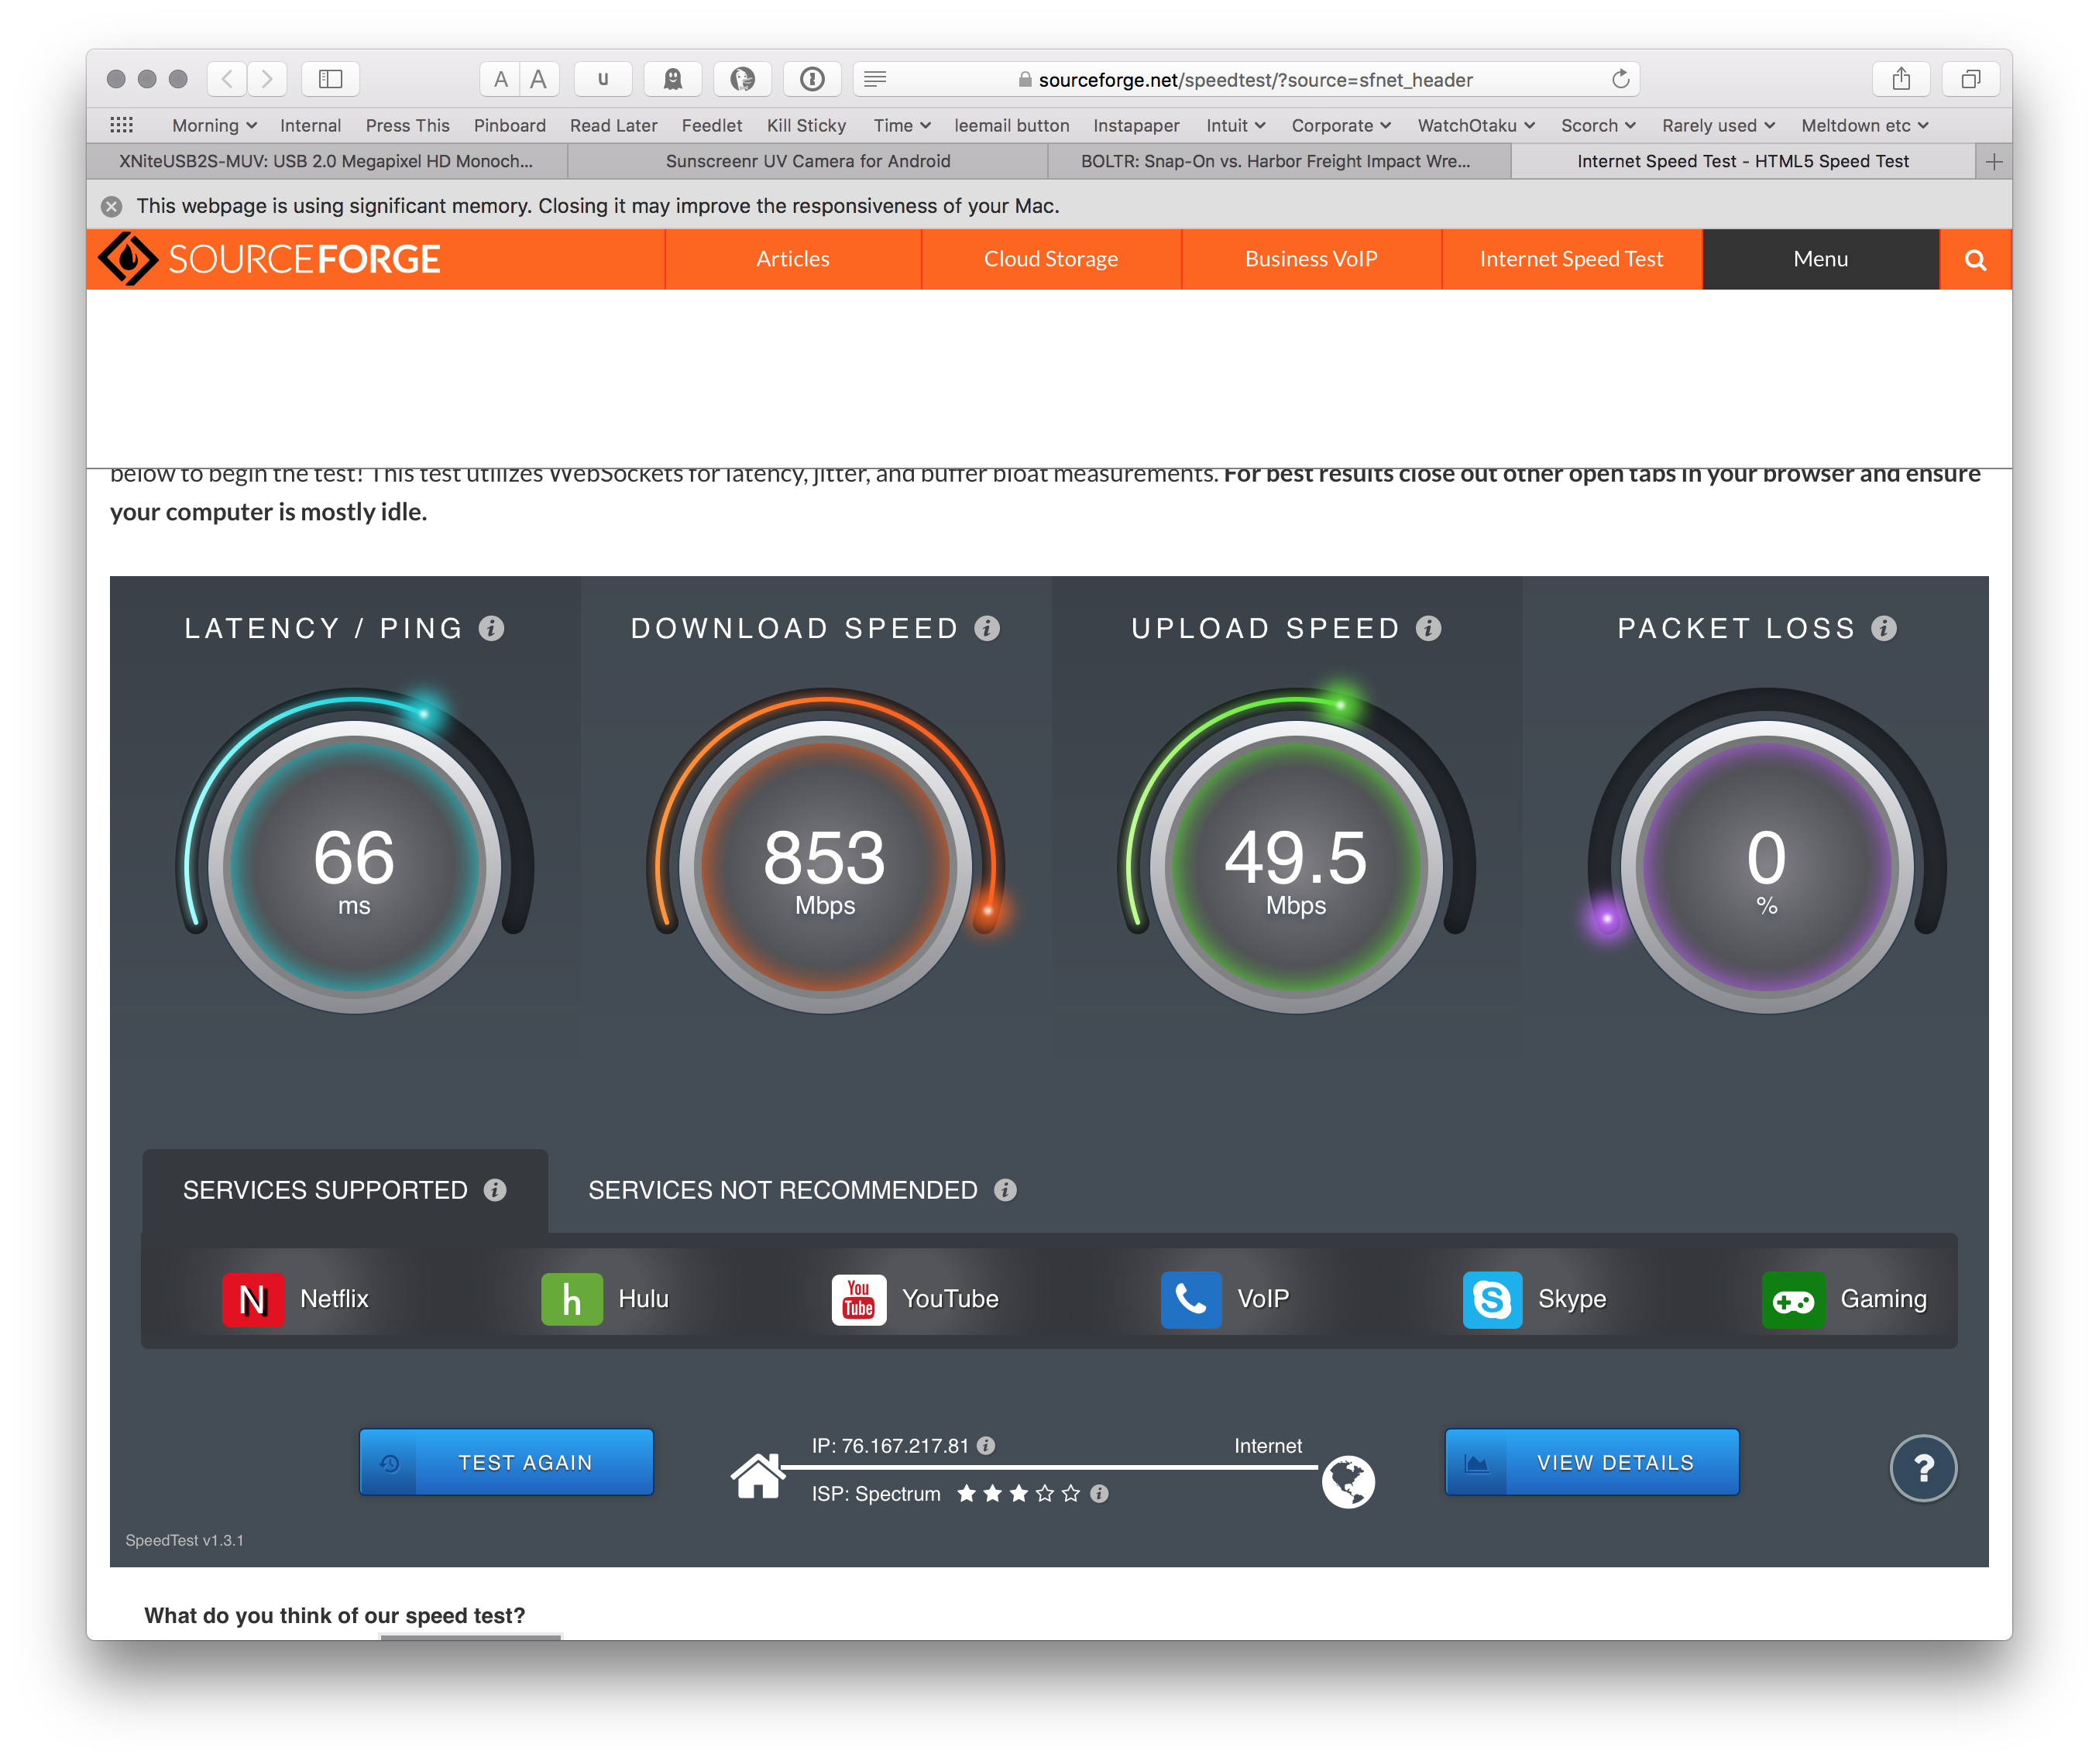2099x1764 pixels.
Task: Open the Safari share sheet icon
Action: coord(1901,79)
